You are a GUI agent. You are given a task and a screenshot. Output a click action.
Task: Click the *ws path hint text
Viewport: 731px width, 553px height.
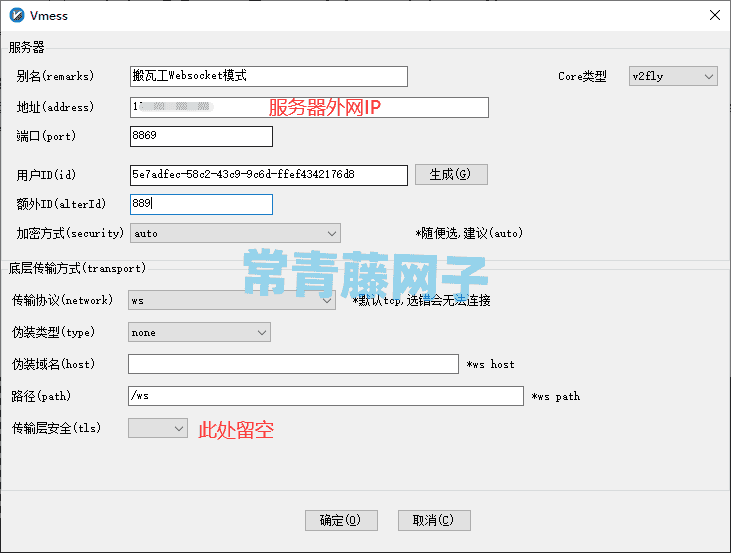(x=556, y=397)
